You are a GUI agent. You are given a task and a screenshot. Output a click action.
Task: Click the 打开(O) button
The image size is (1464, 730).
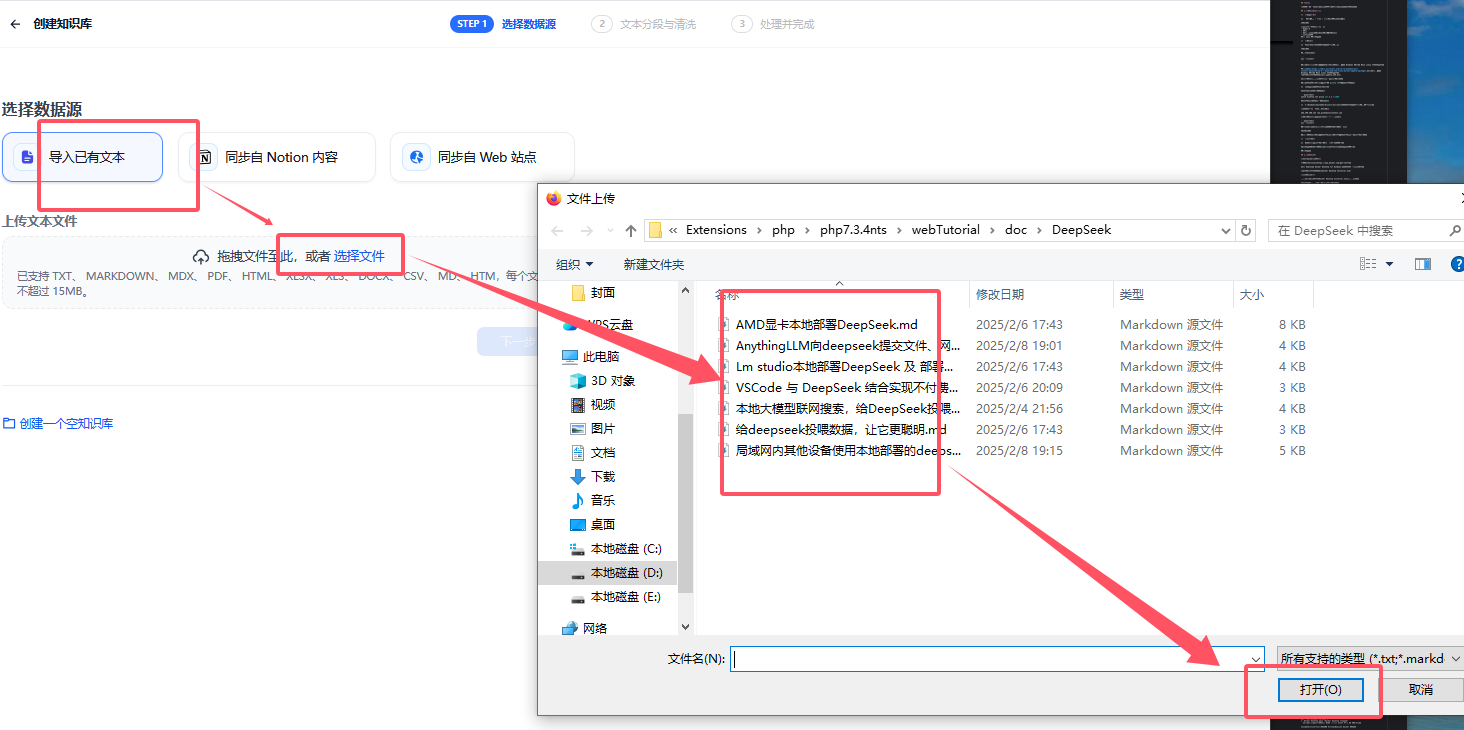pyautogui.click(x=1321, y=690)
